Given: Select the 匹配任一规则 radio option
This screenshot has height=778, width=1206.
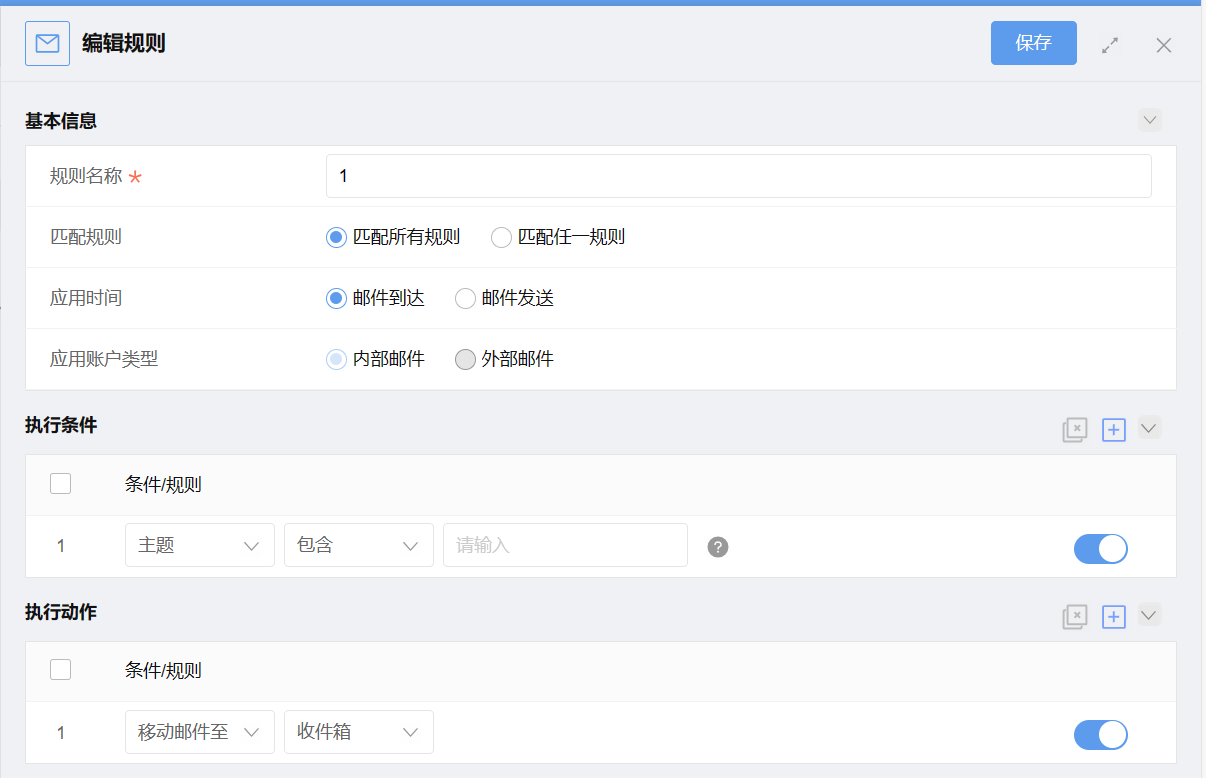Looking at the screenshot, I should point(501,237).
